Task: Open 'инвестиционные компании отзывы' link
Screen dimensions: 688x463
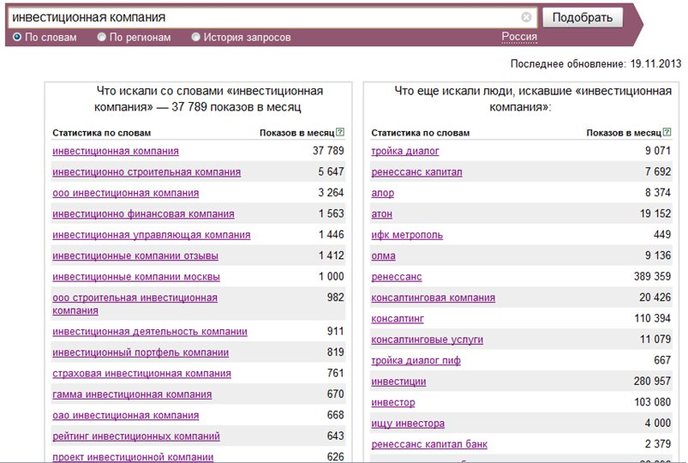Action: tap(135, 256)
